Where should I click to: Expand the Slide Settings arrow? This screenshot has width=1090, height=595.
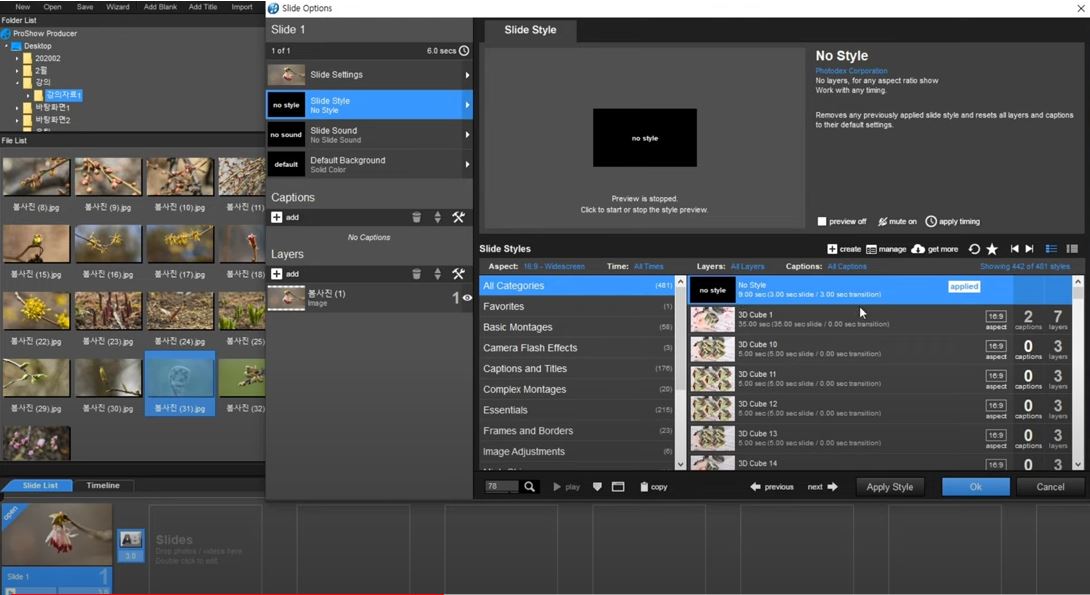[x=467, y=74]
